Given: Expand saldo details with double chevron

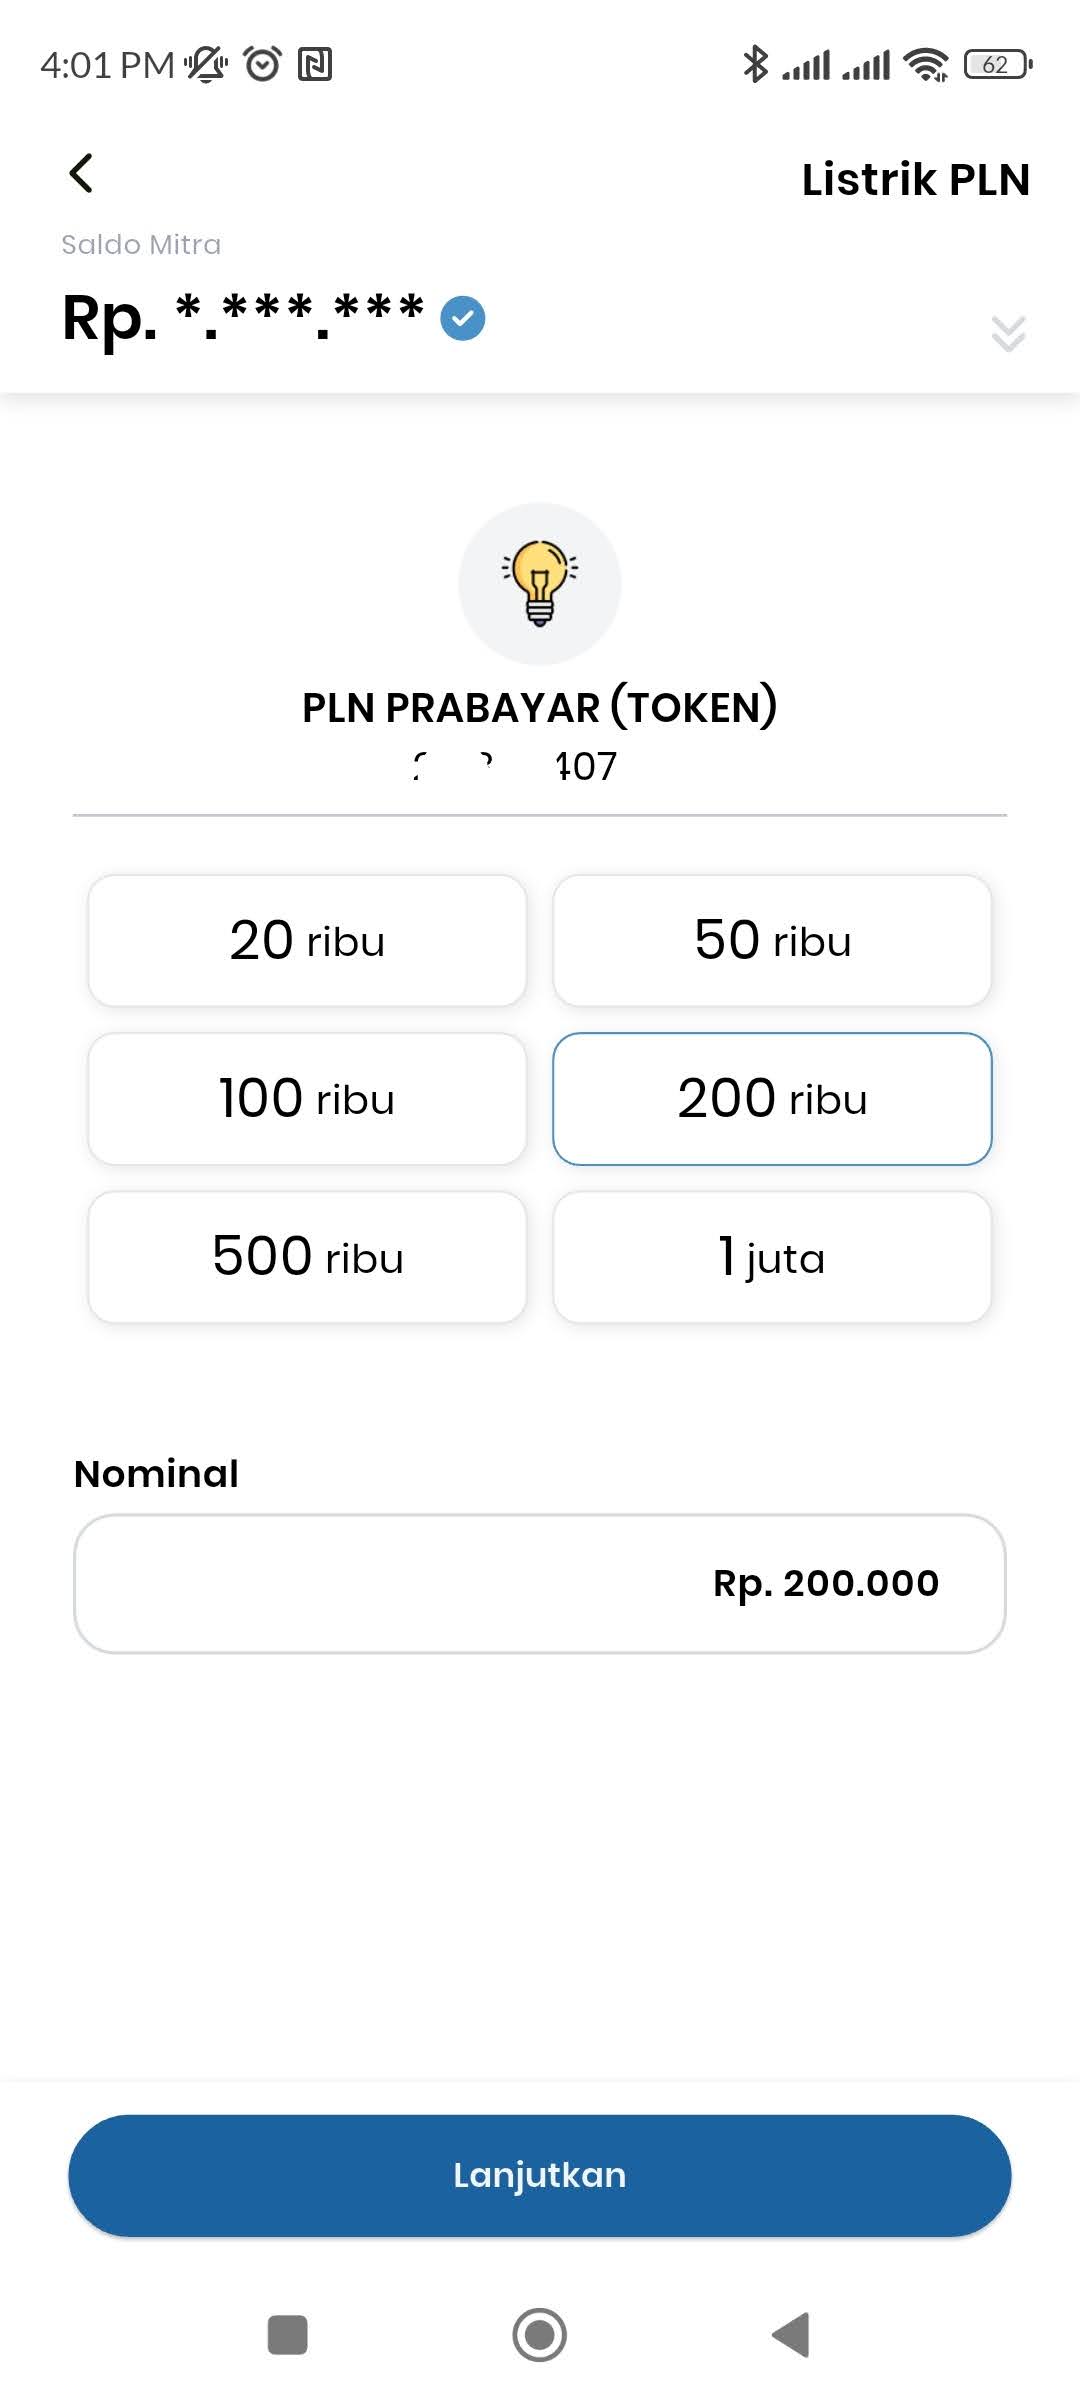Looking at the screenshot, I should pyautogui.click(x=1008, y=333).
